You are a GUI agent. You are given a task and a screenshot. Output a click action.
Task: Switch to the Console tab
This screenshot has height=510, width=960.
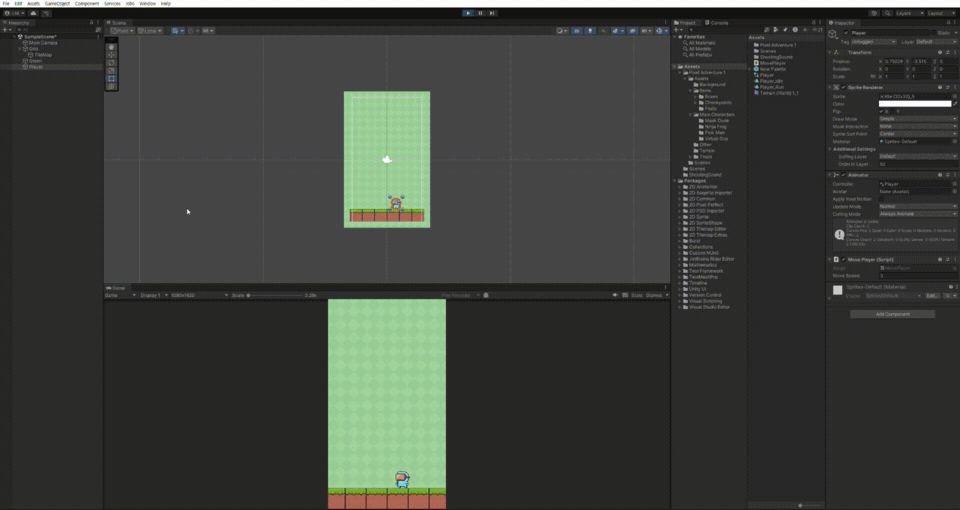pos(716,23)
